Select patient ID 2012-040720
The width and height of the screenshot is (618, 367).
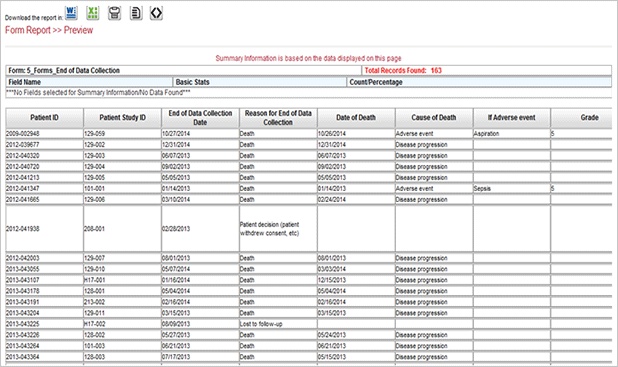22,167
